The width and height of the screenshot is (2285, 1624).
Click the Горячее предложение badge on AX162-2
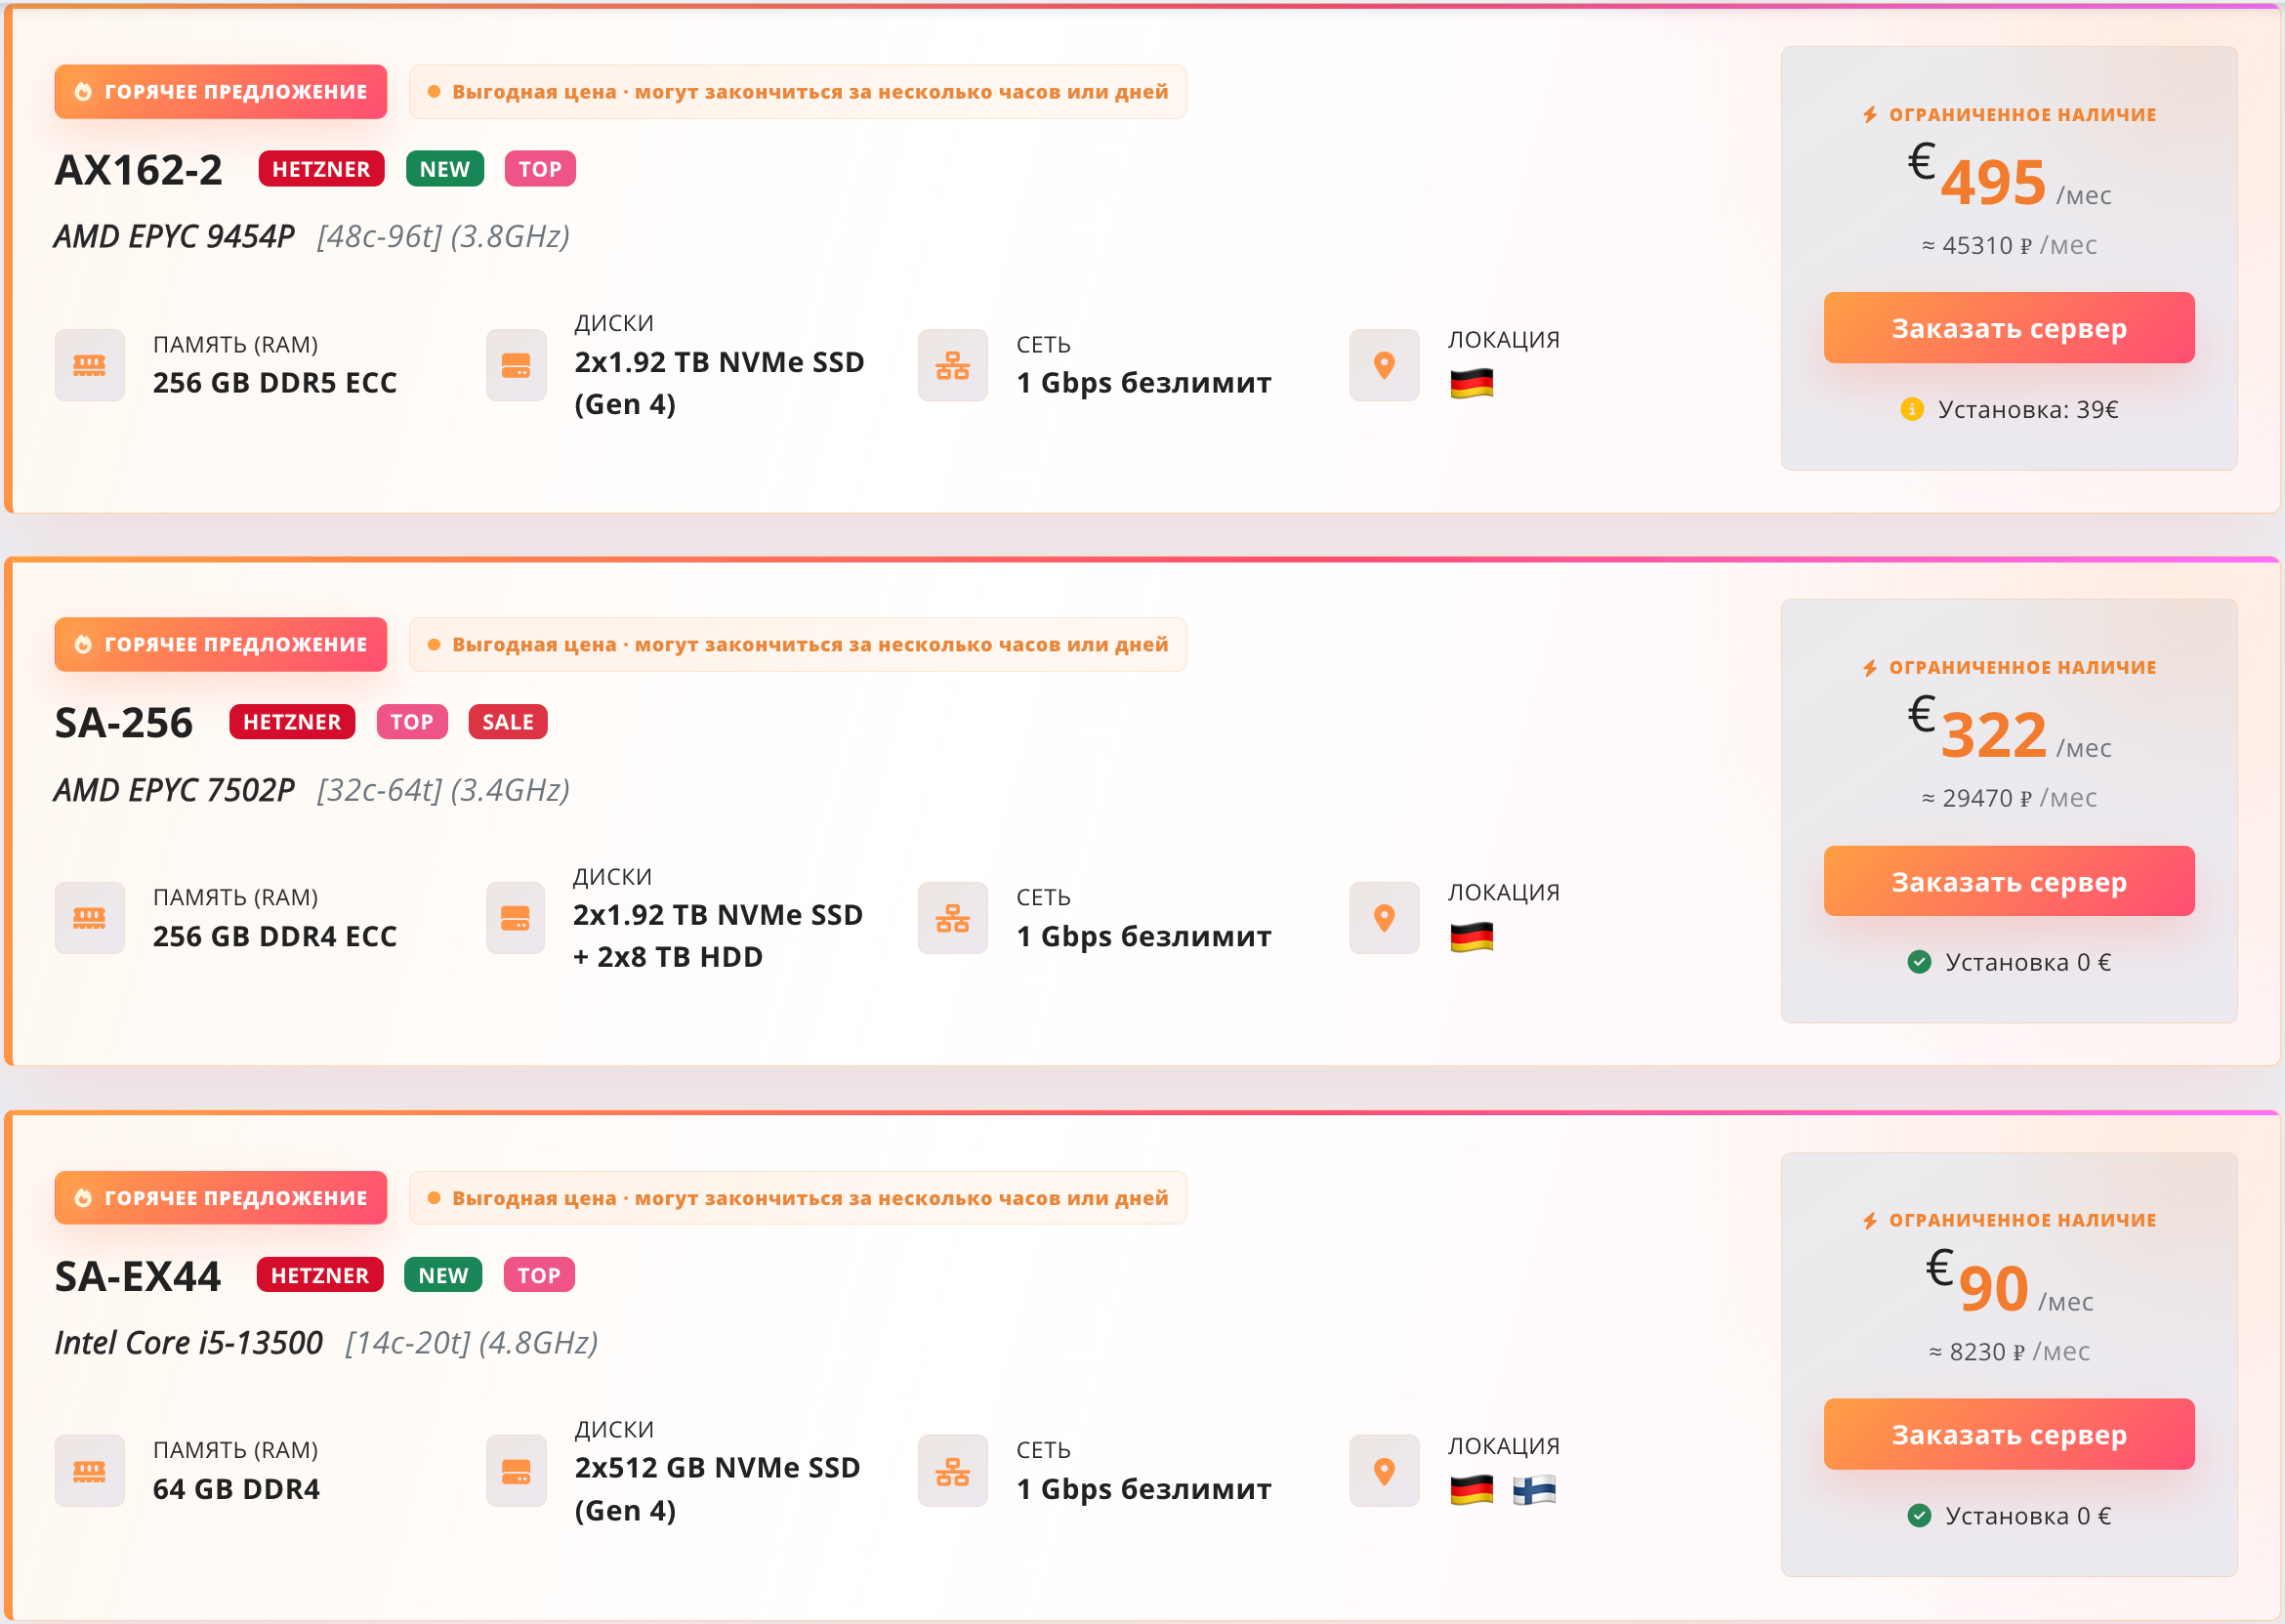[x=221, y=92]
